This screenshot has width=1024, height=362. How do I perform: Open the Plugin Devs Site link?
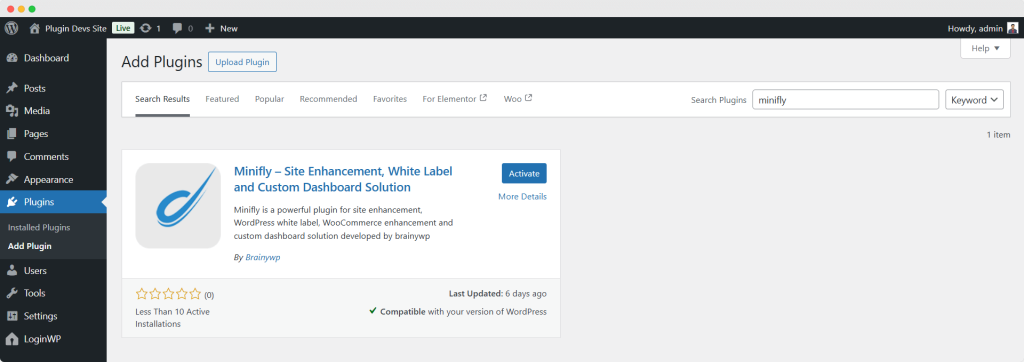pyautogui.click(x=76, y=28)
